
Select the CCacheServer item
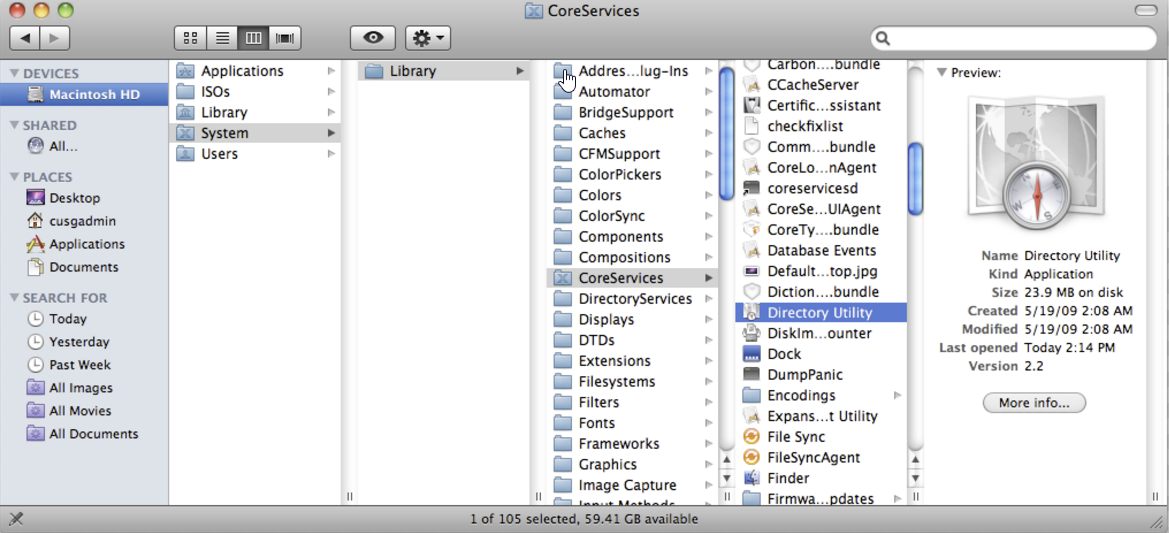821,85
